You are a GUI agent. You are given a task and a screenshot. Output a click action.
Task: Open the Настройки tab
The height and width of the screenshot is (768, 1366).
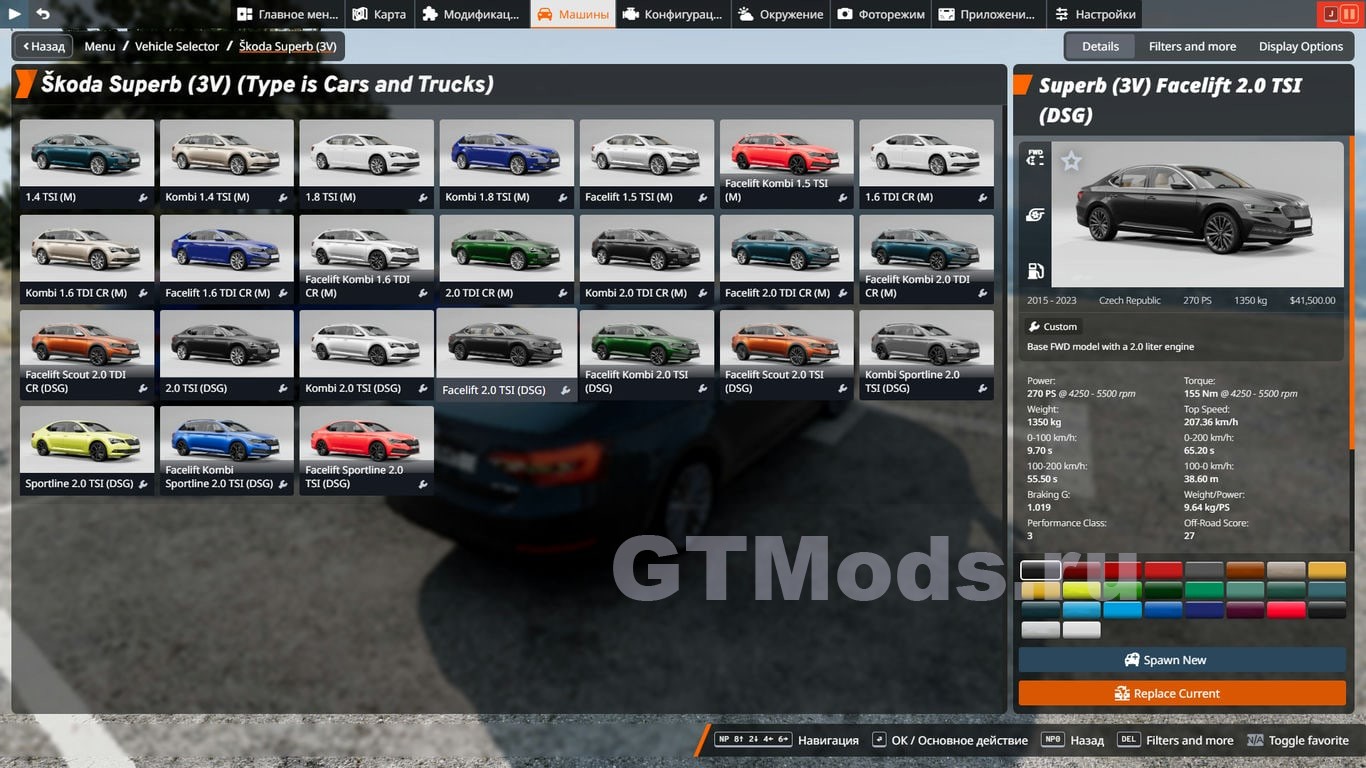(x=1095, y=14)
